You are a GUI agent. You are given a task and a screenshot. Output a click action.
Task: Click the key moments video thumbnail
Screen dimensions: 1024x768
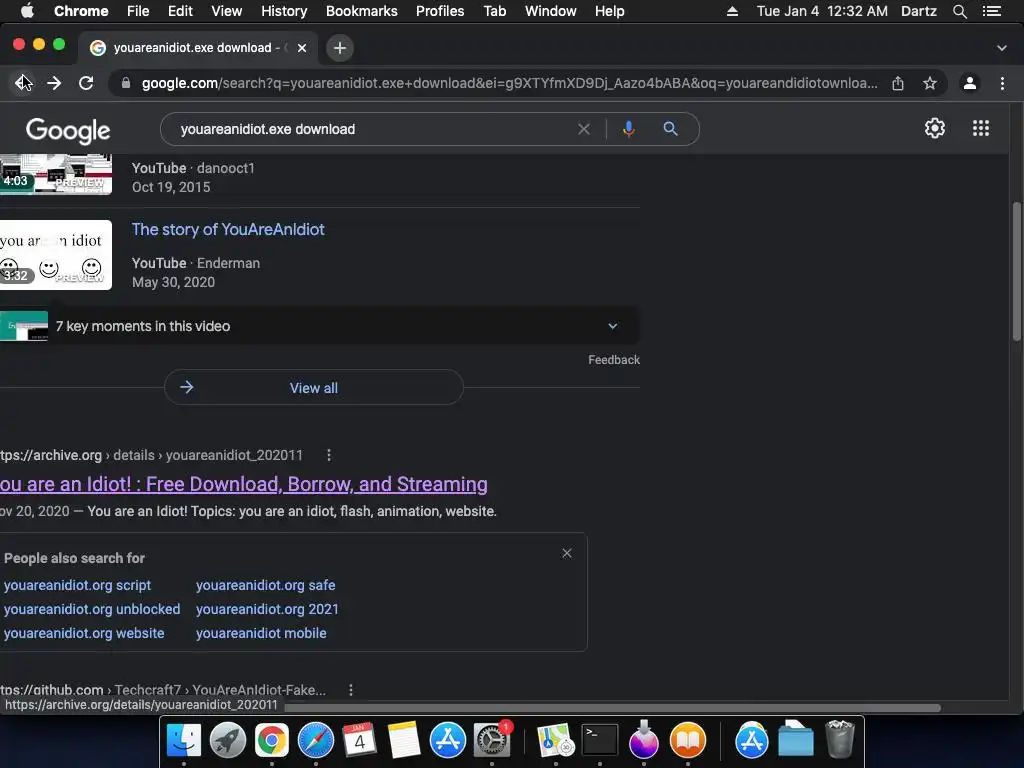click(x=24, y=326)
